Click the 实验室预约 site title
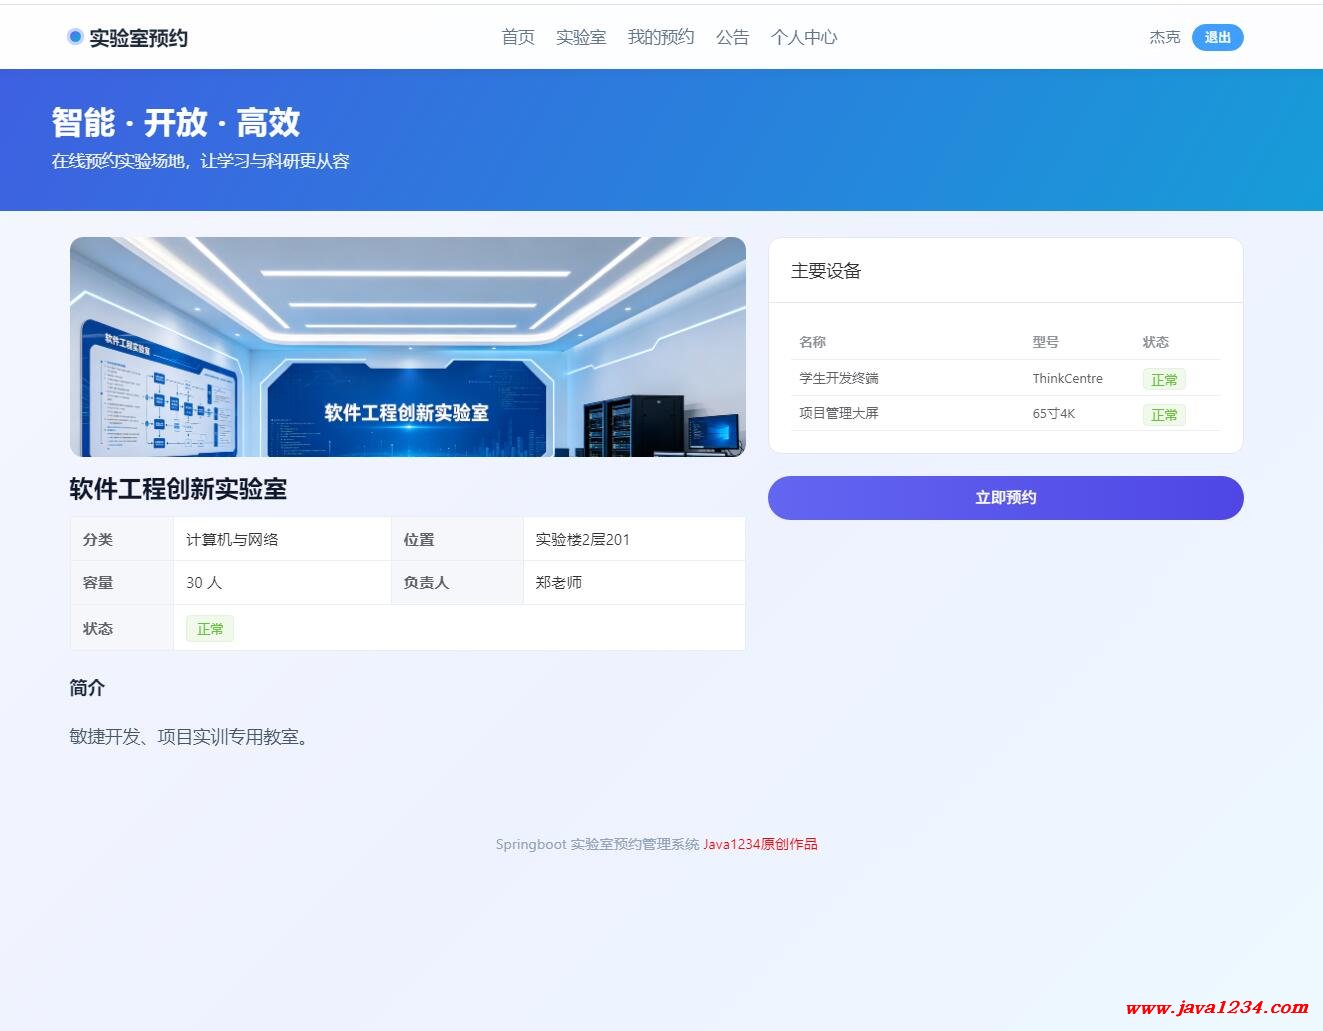 138,38
